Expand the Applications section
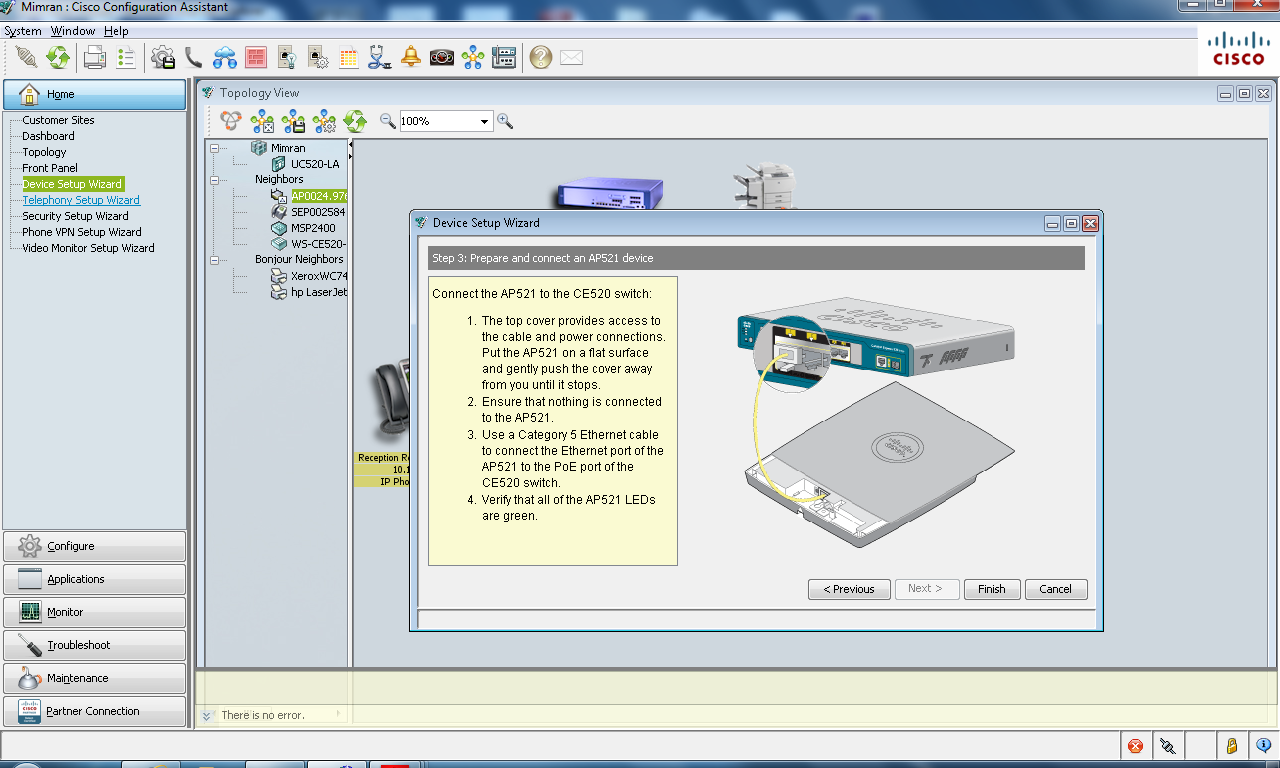This screenshot has height=768, width=1280. coord(94,579)
